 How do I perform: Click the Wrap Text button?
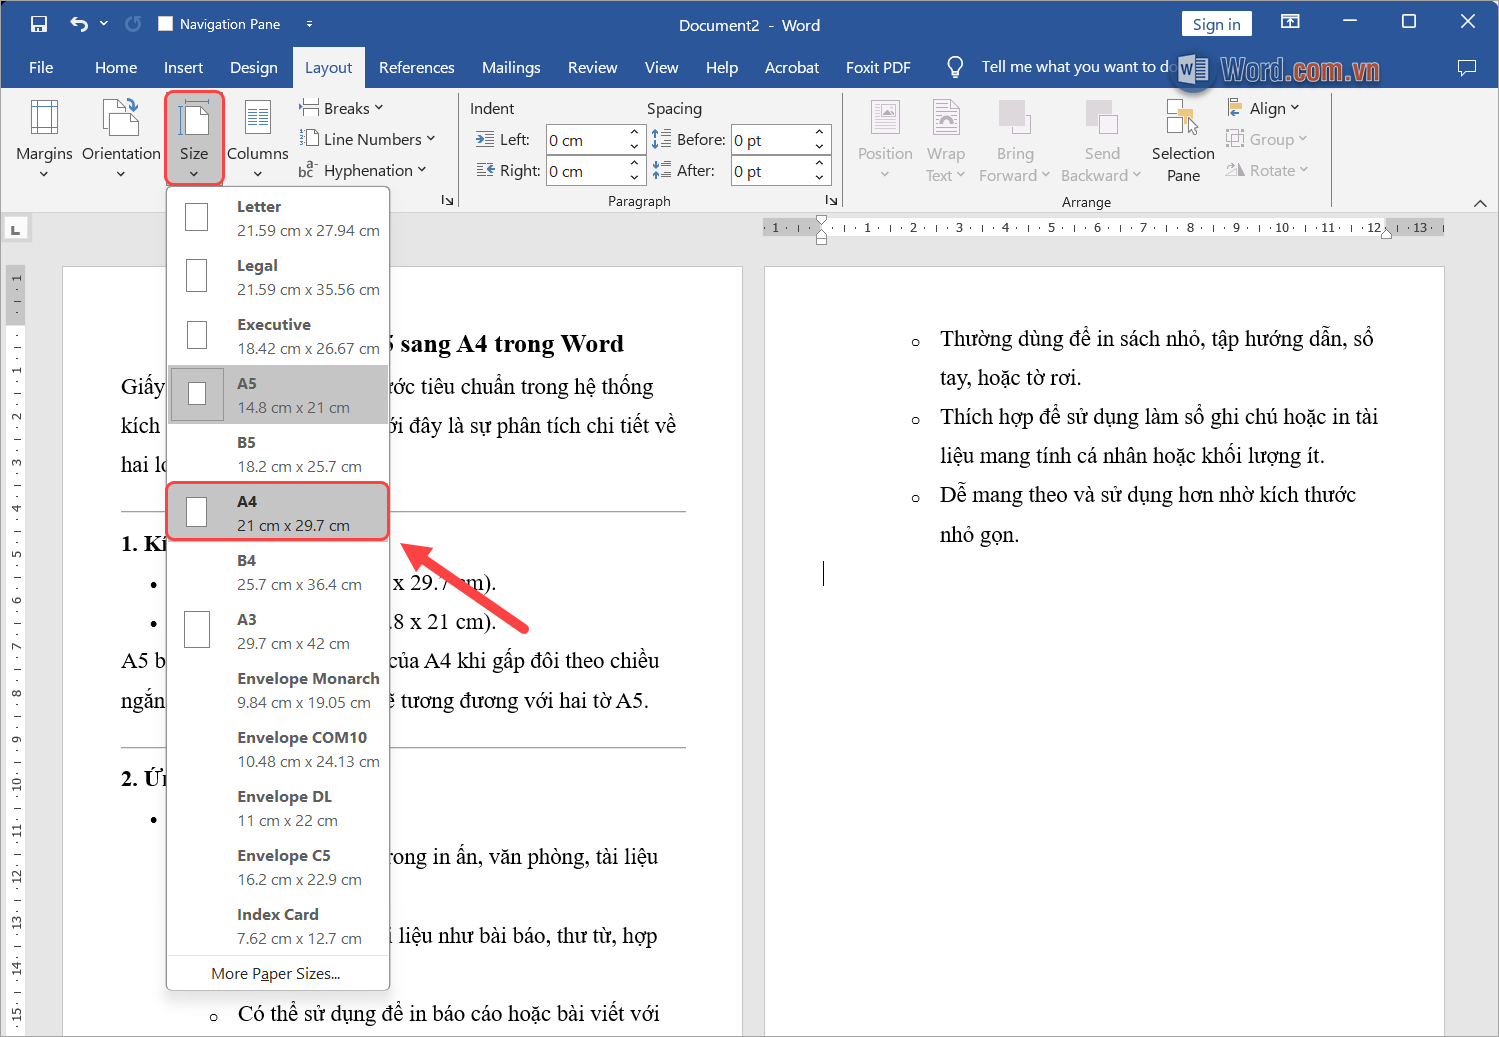(945, 140)
